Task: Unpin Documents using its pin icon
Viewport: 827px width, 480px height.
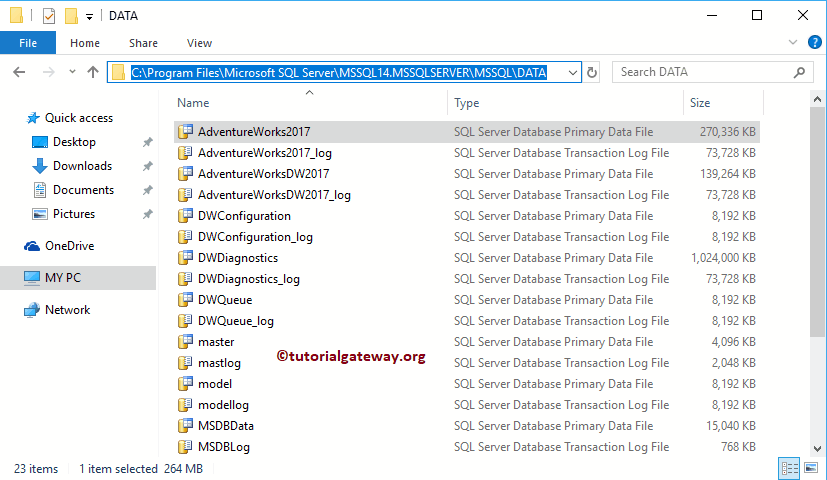Action: coord(148,190)
